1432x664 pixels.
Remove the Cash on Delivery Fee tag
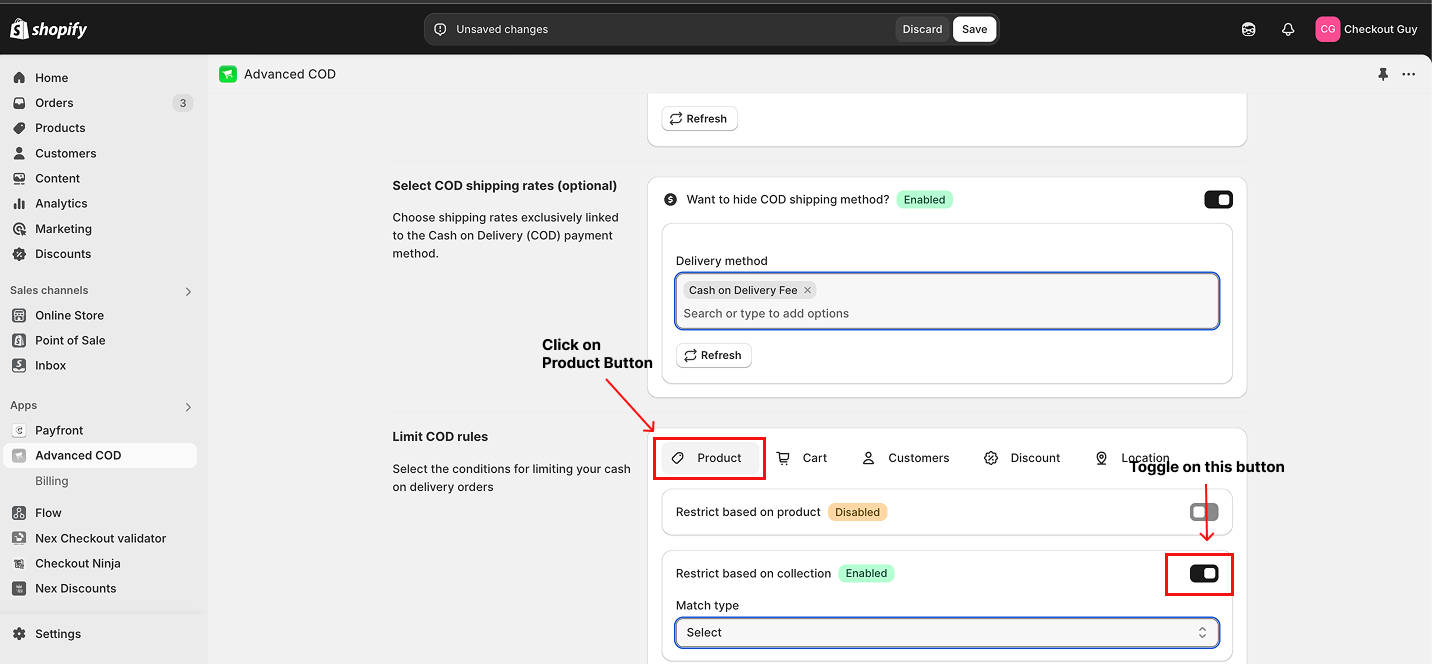[x=807, y=290]
